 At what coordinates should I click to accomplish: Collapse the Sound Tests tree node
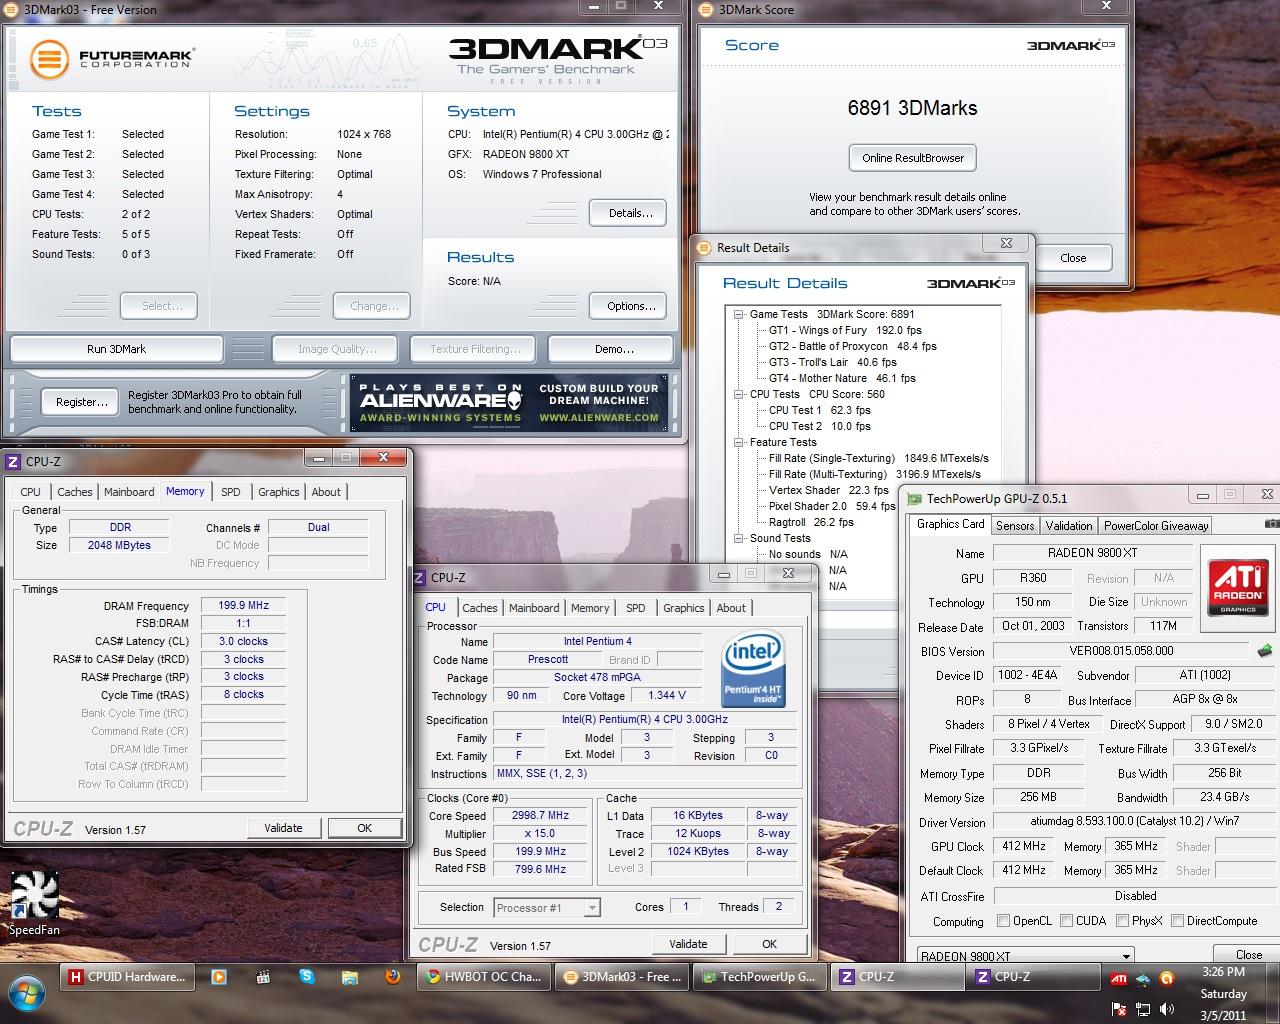pyautogui.click(x=738, y=538)
